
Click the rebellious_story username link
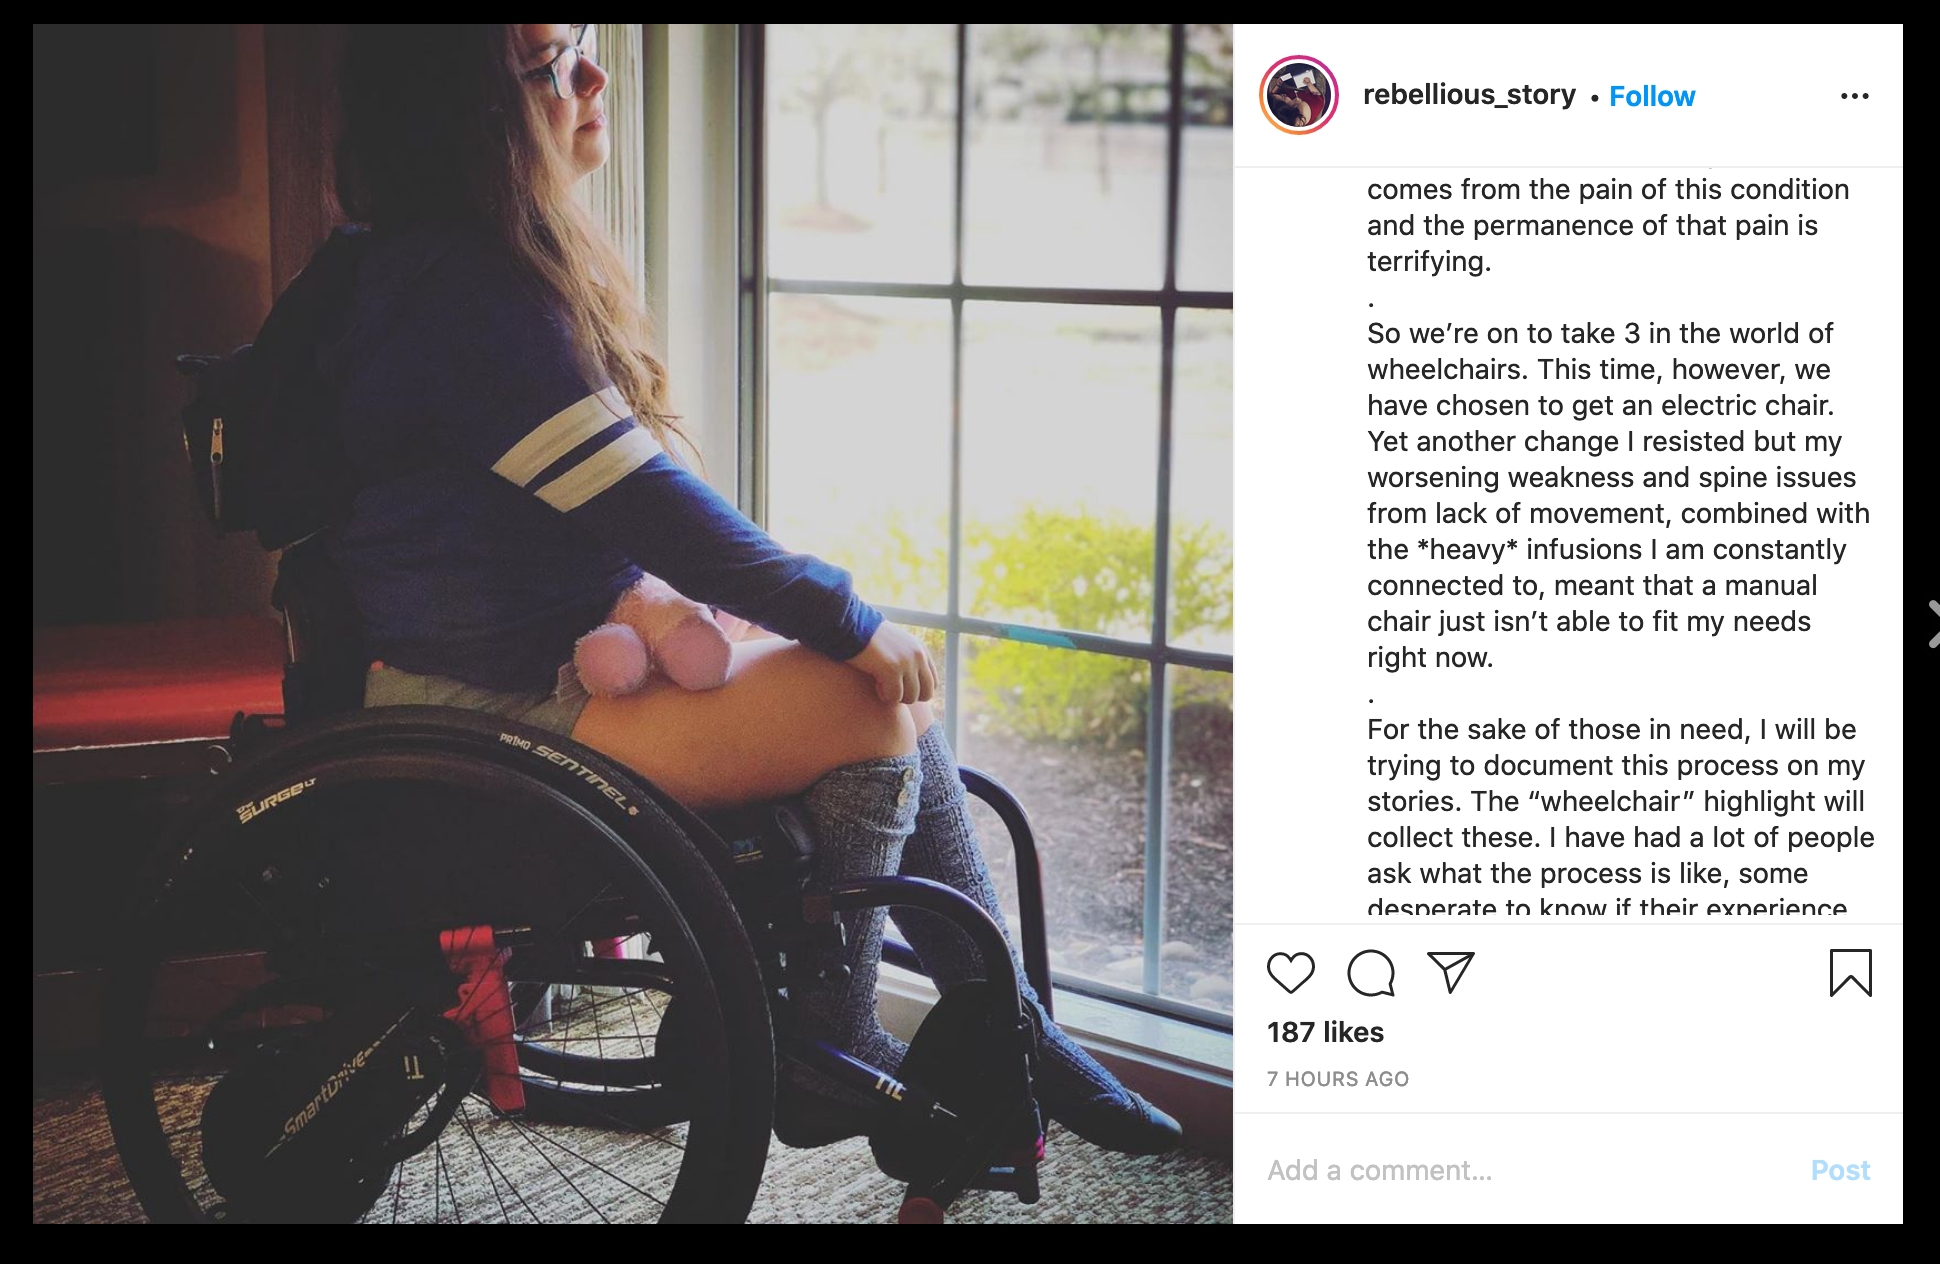tap(1468, 95)
